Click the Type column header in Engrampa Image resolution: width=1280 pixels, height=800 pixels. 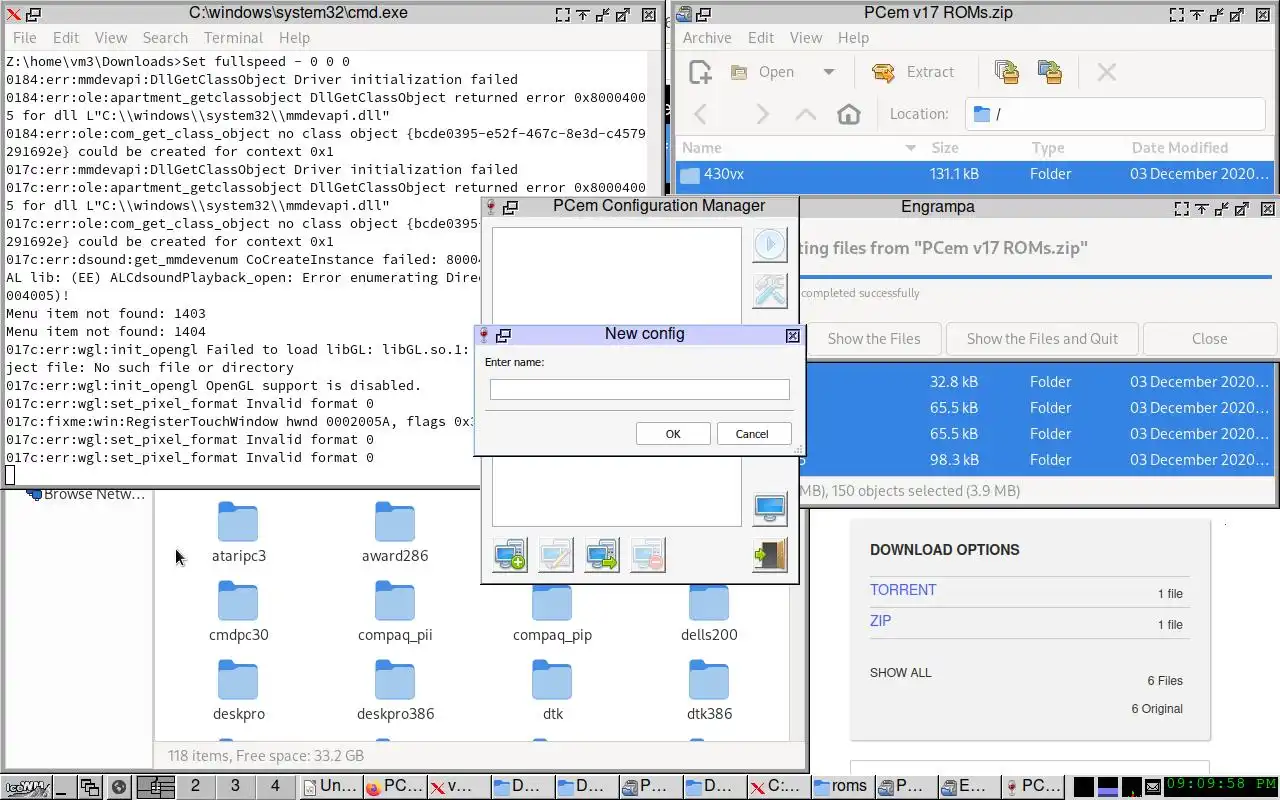[x=1047, y=148]
